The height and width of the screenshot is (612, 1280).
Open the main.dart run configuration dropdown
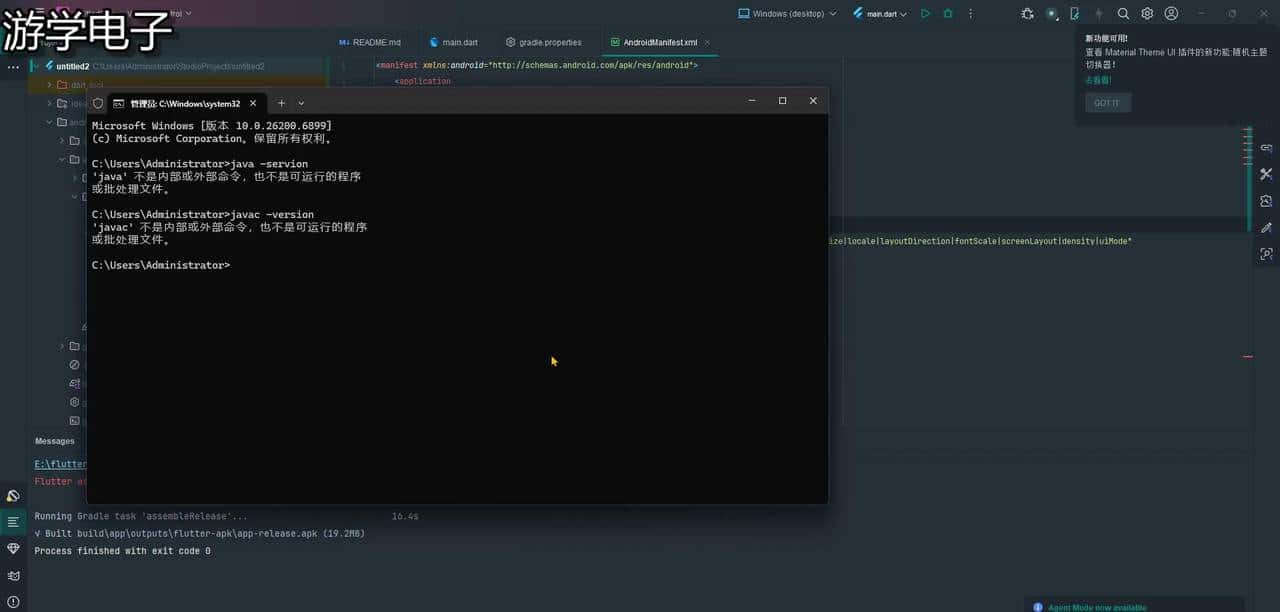pos(880,14)
